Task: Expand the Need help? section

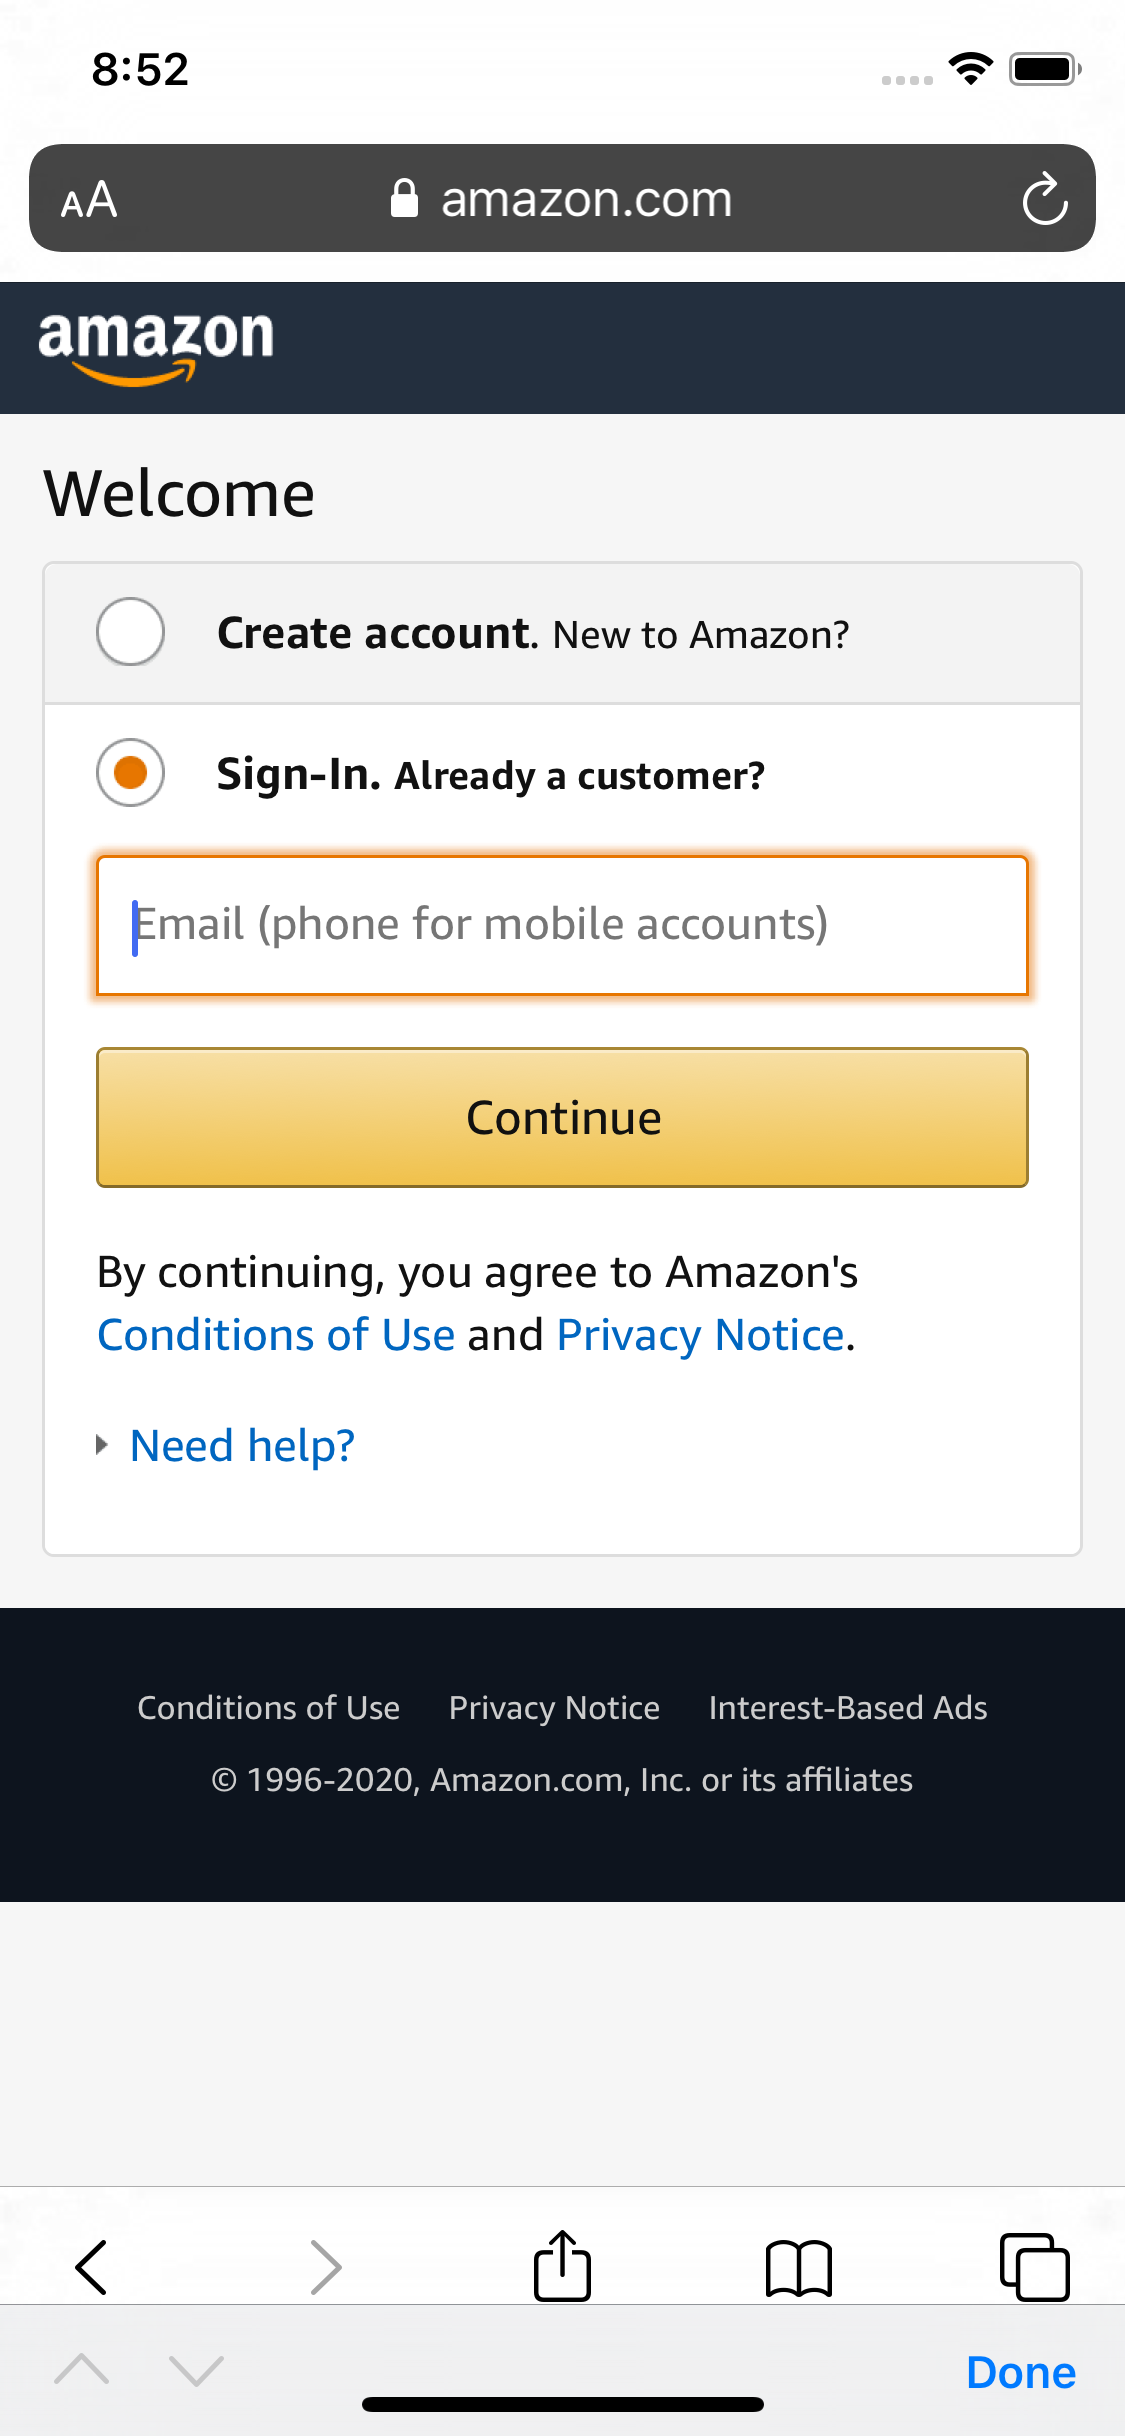Action: click(x=241, y=1444)
